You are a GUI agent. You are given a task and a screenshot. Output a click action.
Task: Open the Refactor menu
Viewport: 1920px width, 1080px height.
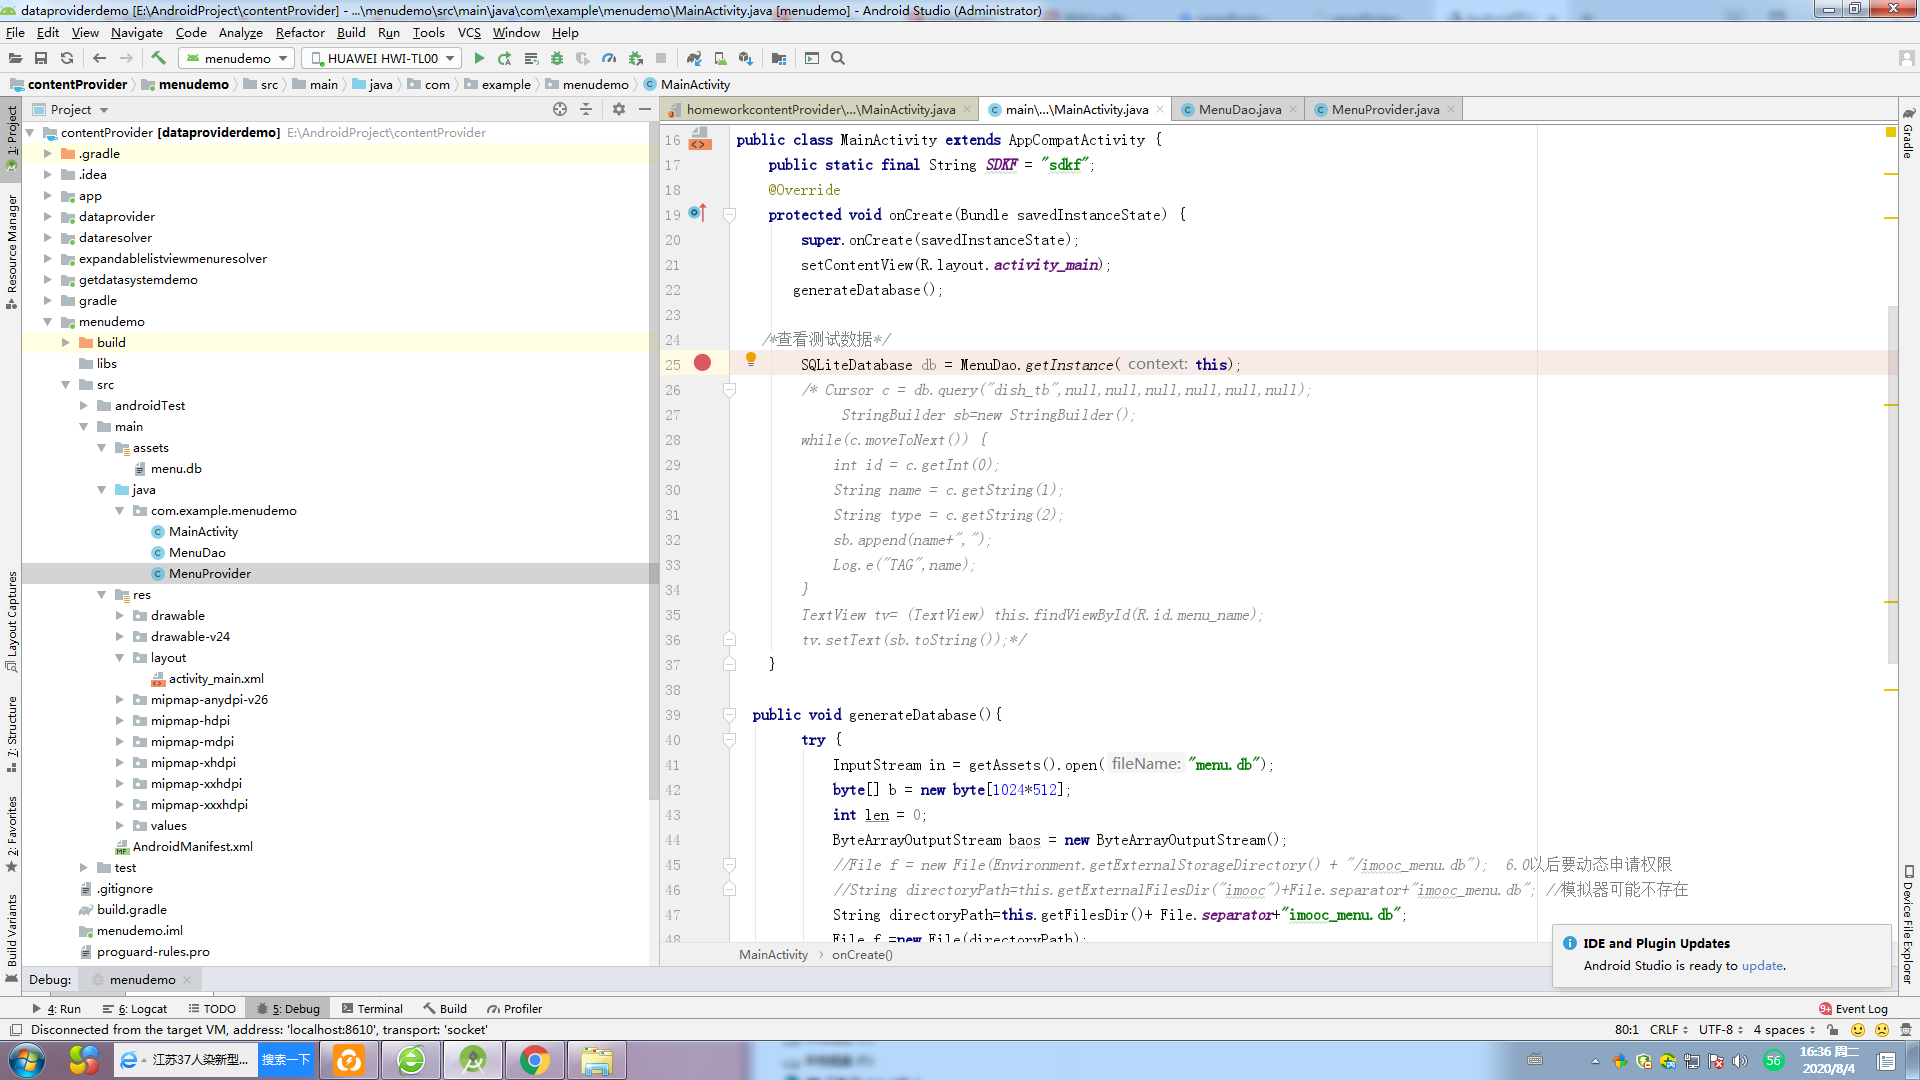click(299, 32)
